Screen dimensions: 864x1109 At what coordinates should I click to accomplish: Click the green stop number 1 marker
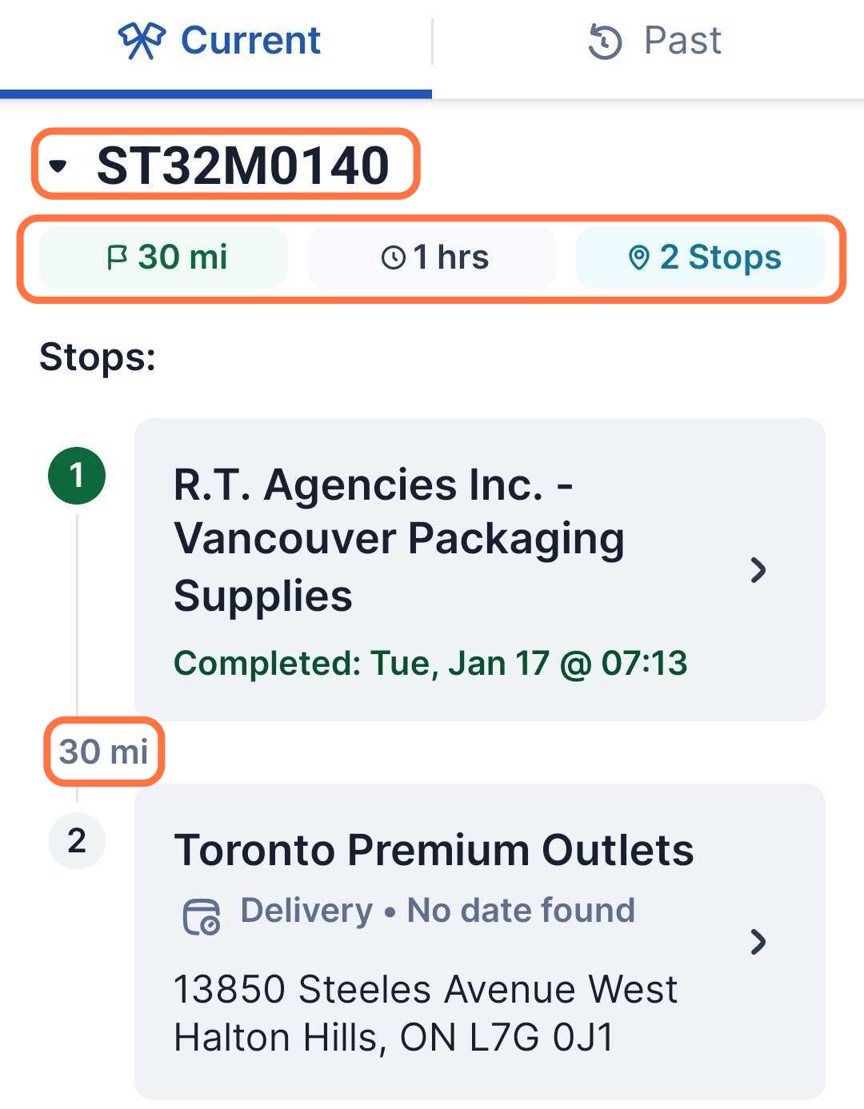click(76, 476)
